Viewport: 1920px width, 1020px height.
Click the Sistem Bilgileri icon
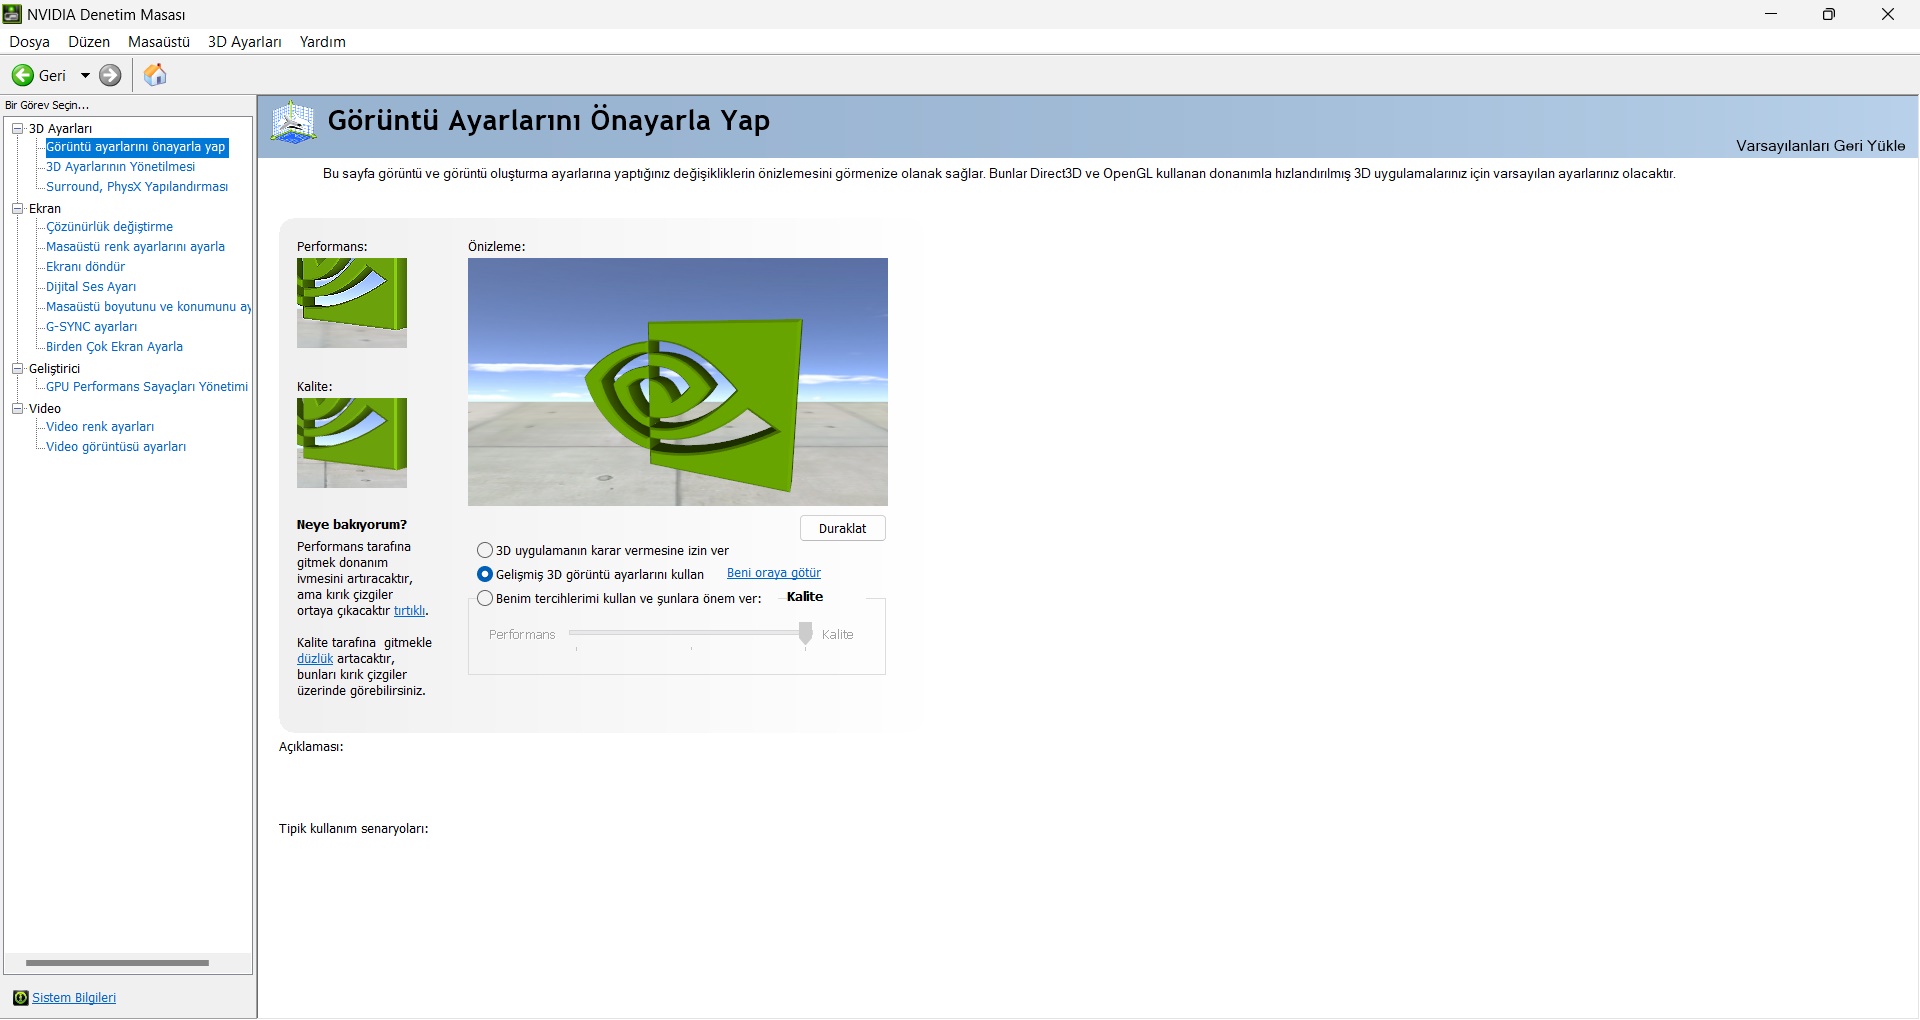[x=20, y=998]
